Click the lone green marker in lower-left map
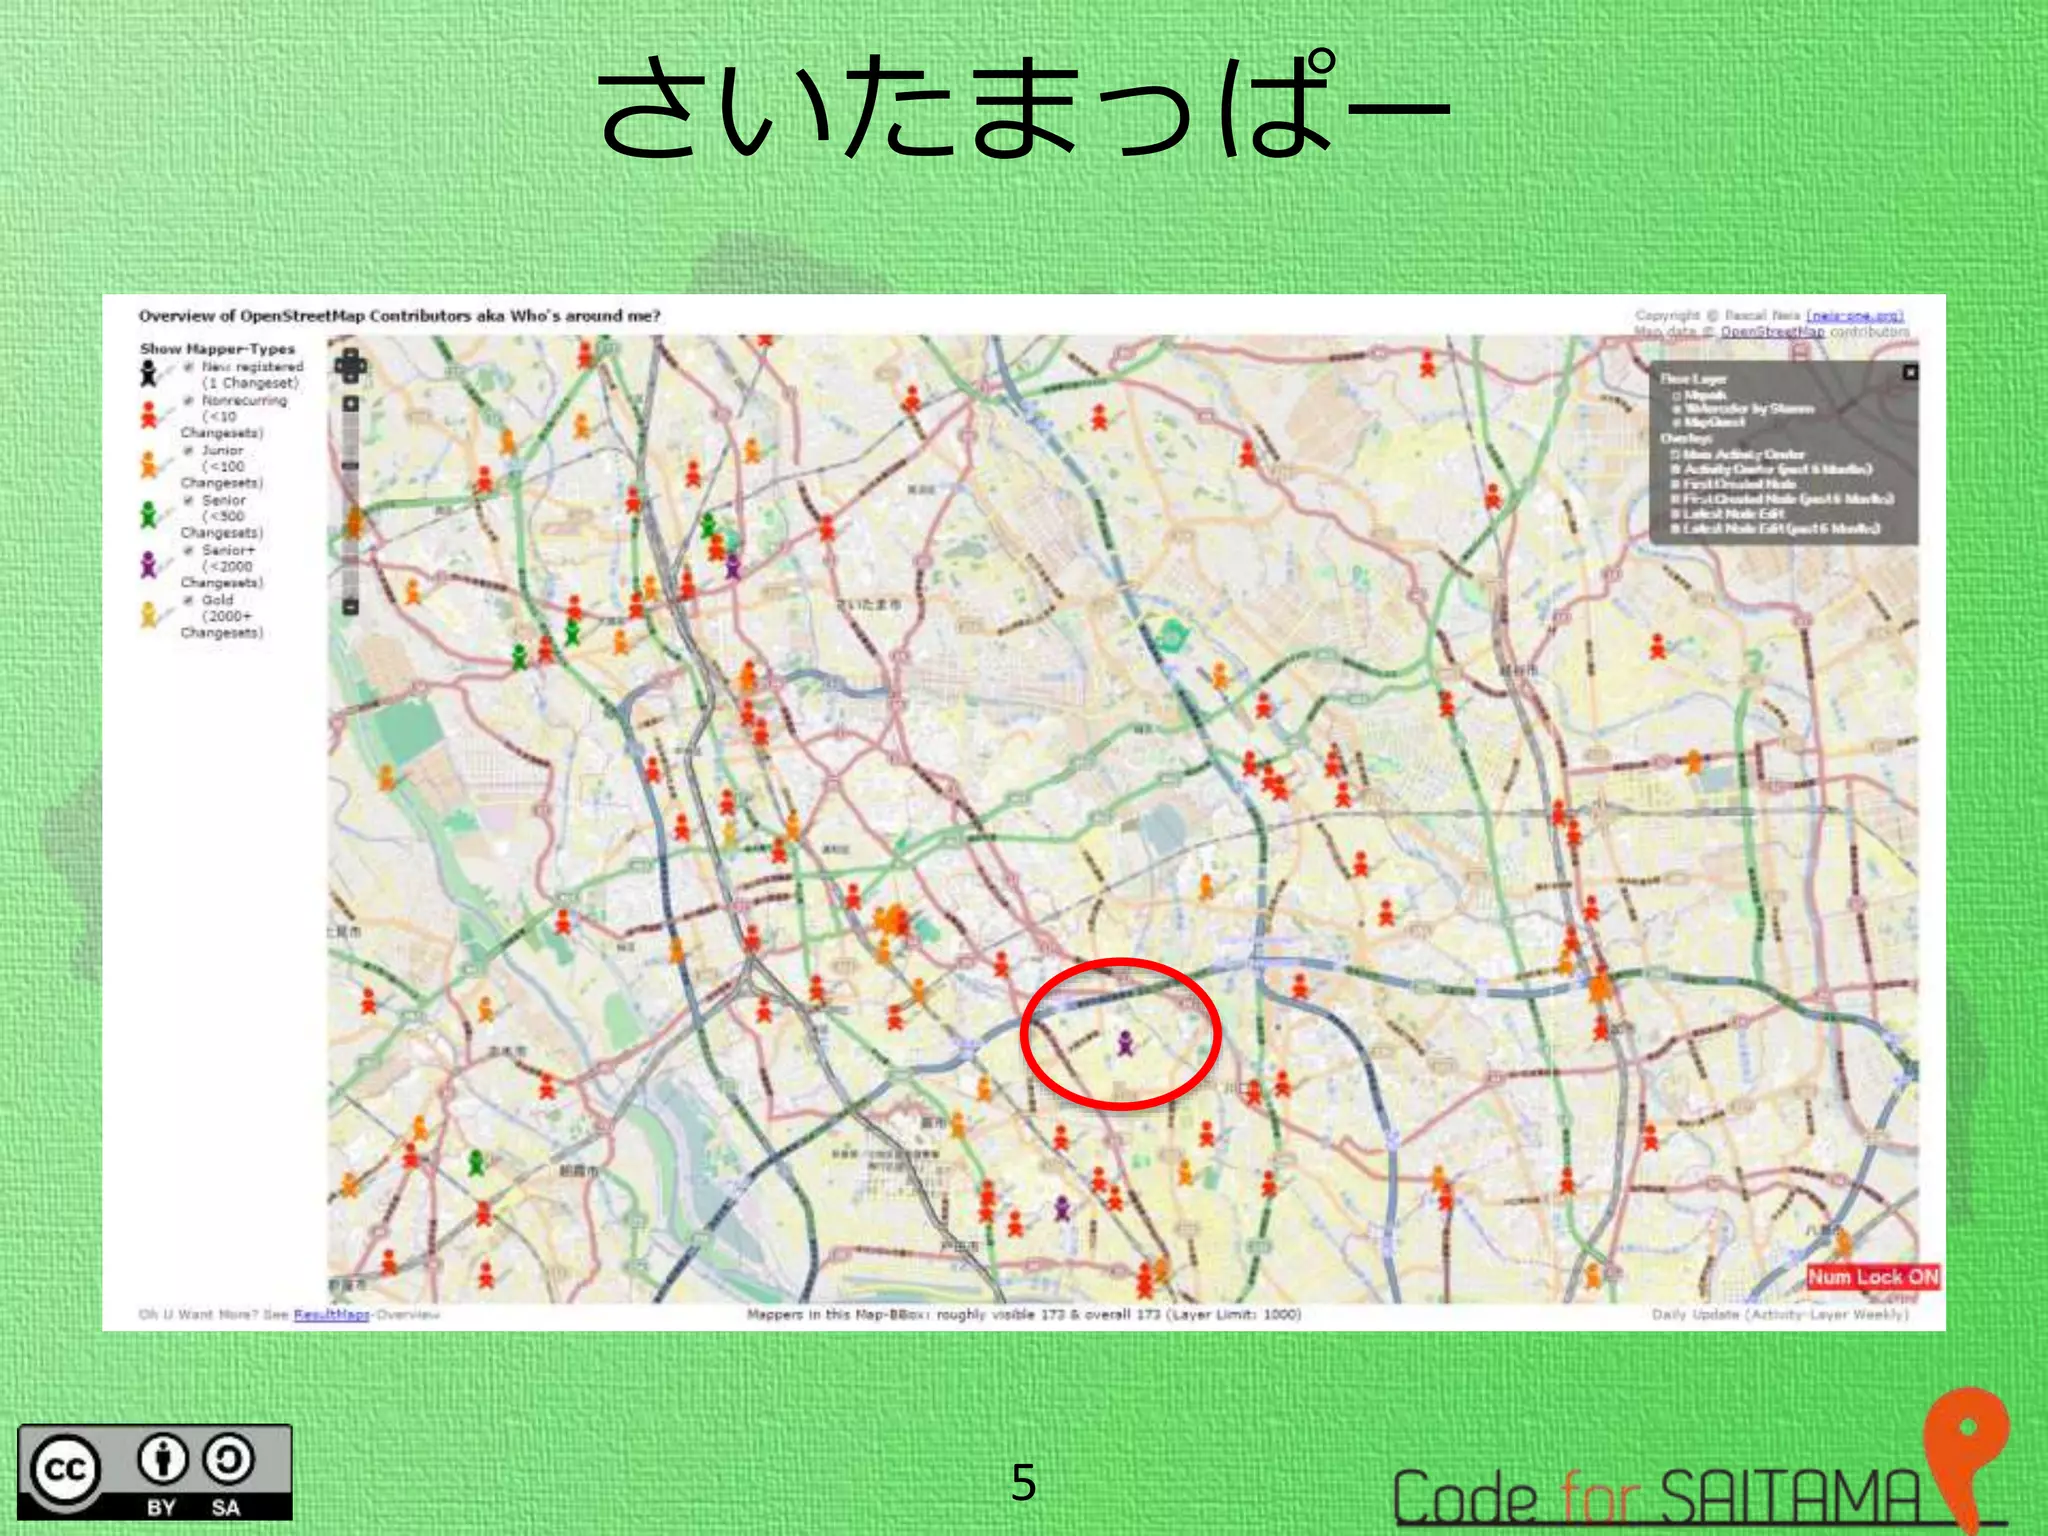This screenshot has height=1536, width=2048. [477, 1162]
